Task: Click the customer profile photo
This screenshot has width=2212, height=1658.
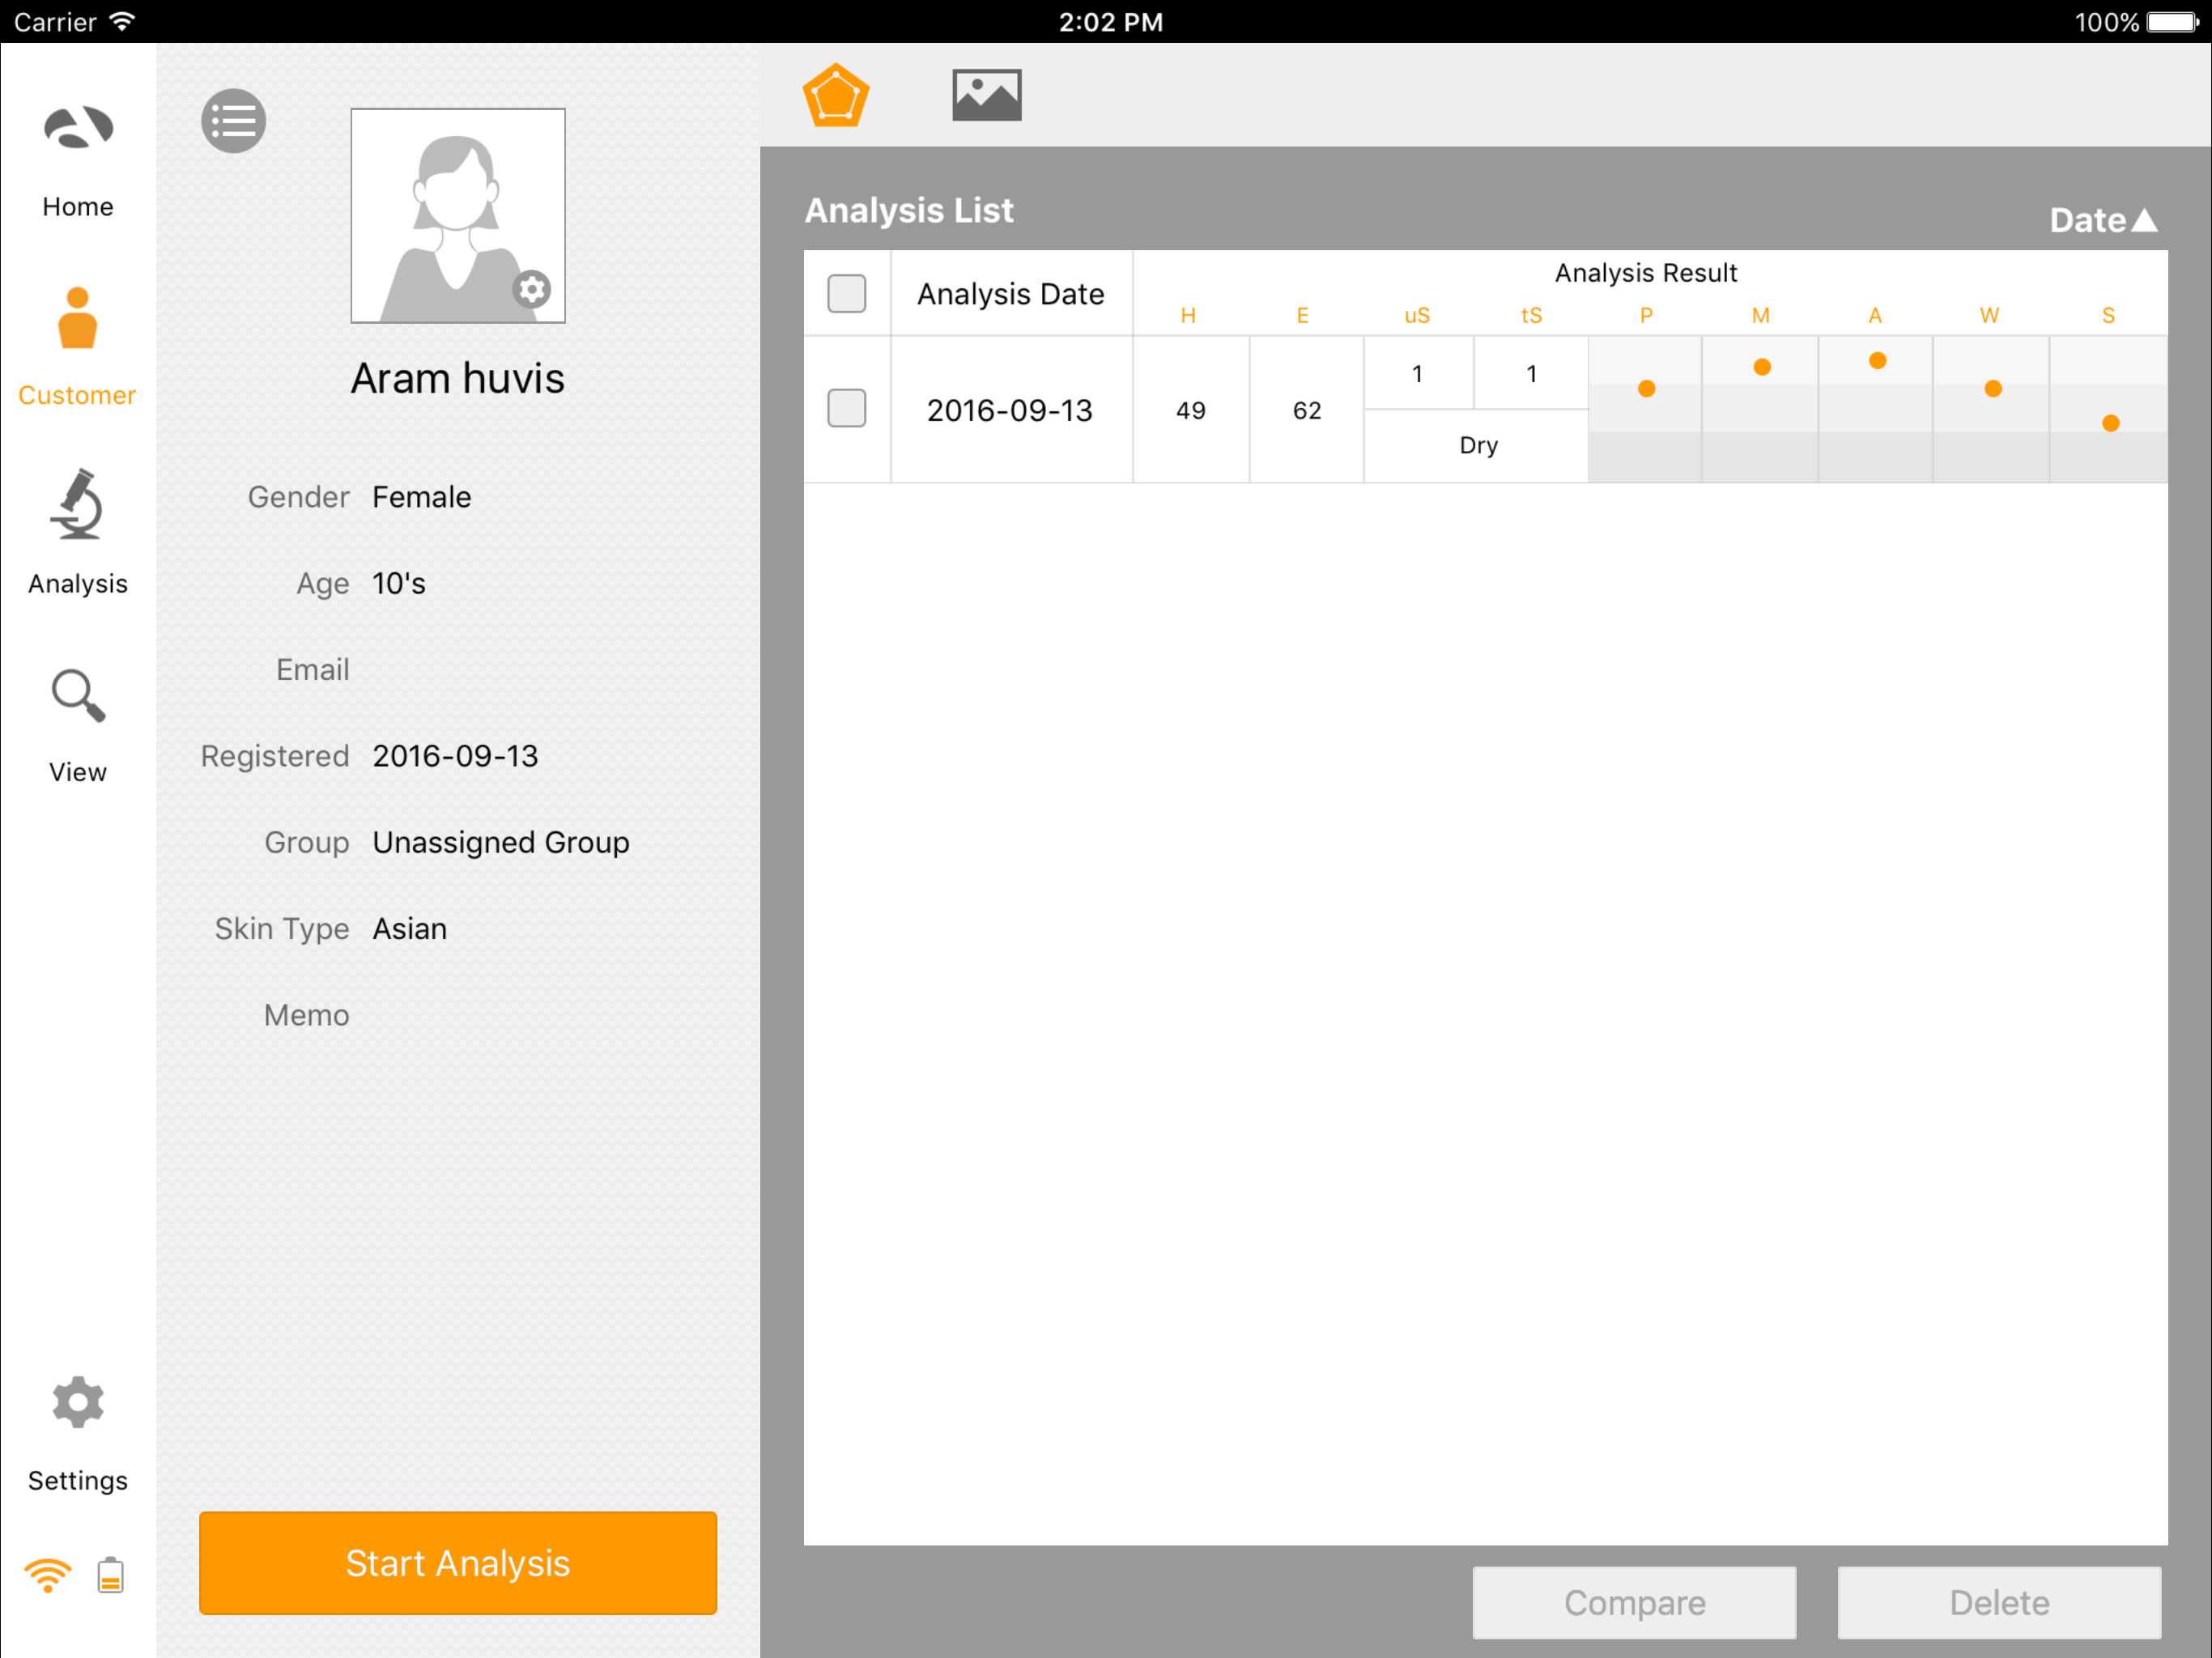Action: point(458,215)
